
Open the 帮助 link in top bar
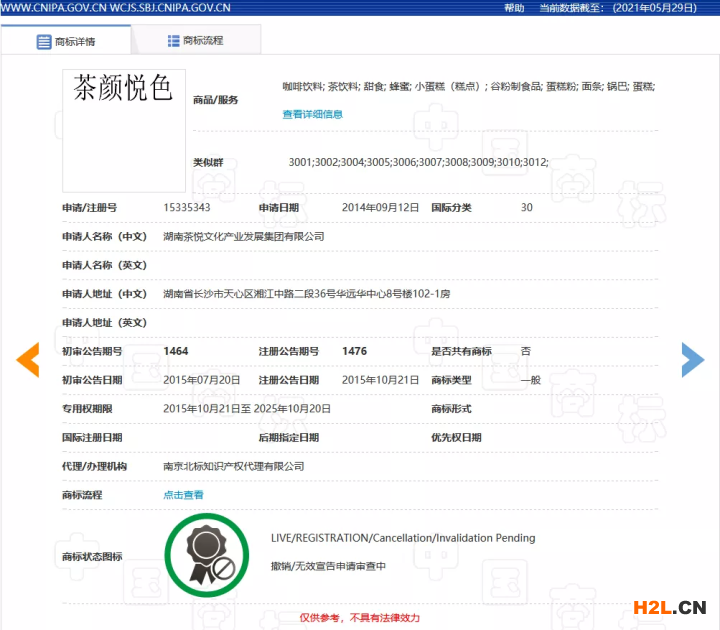click(514, 7)
